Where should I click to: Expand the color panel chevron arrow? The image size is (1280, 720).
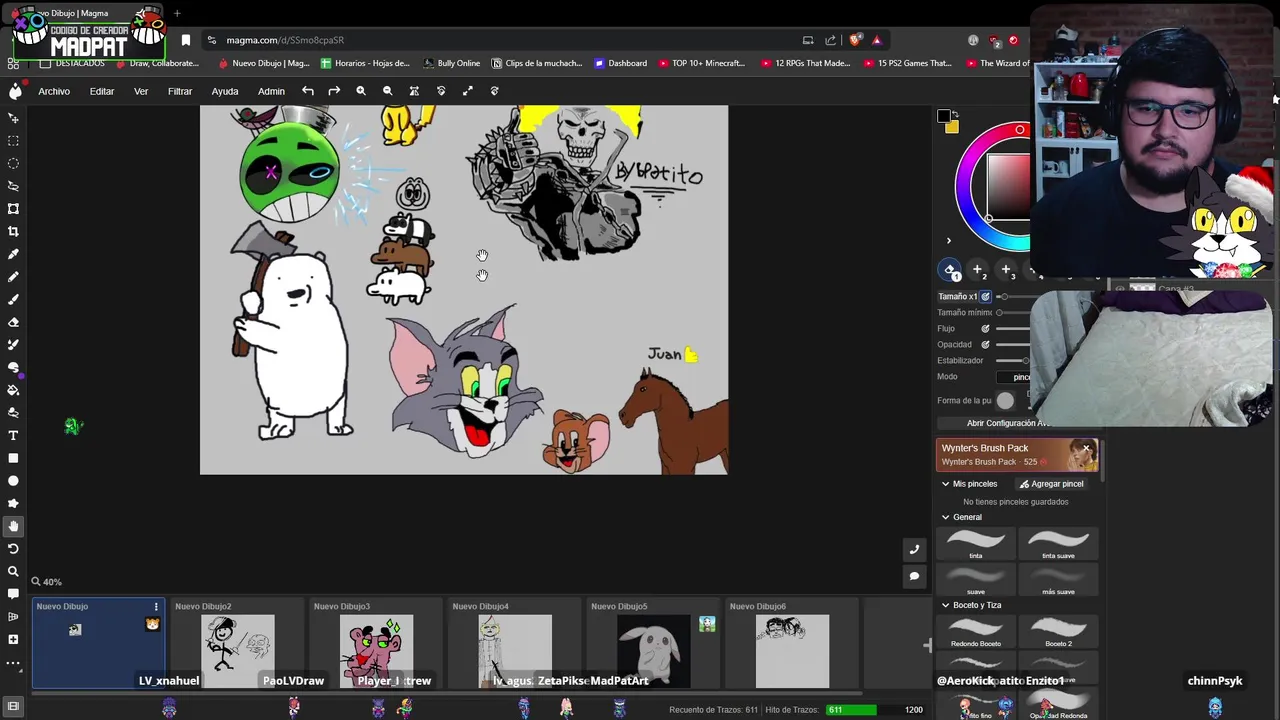pos(949,240)
